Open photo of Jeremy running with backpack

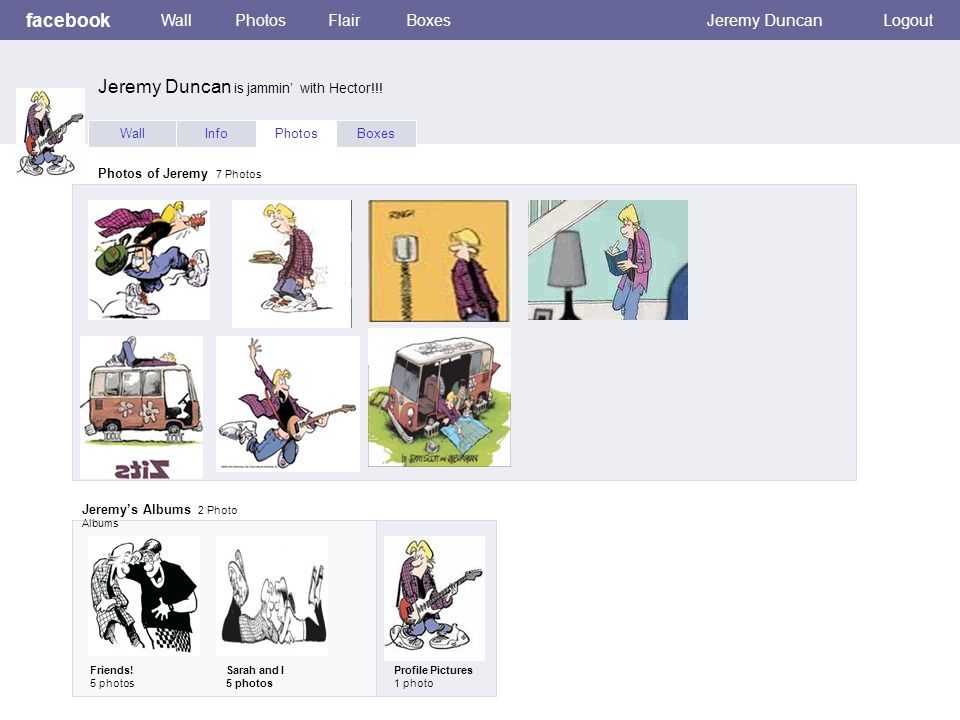[149, 260]
